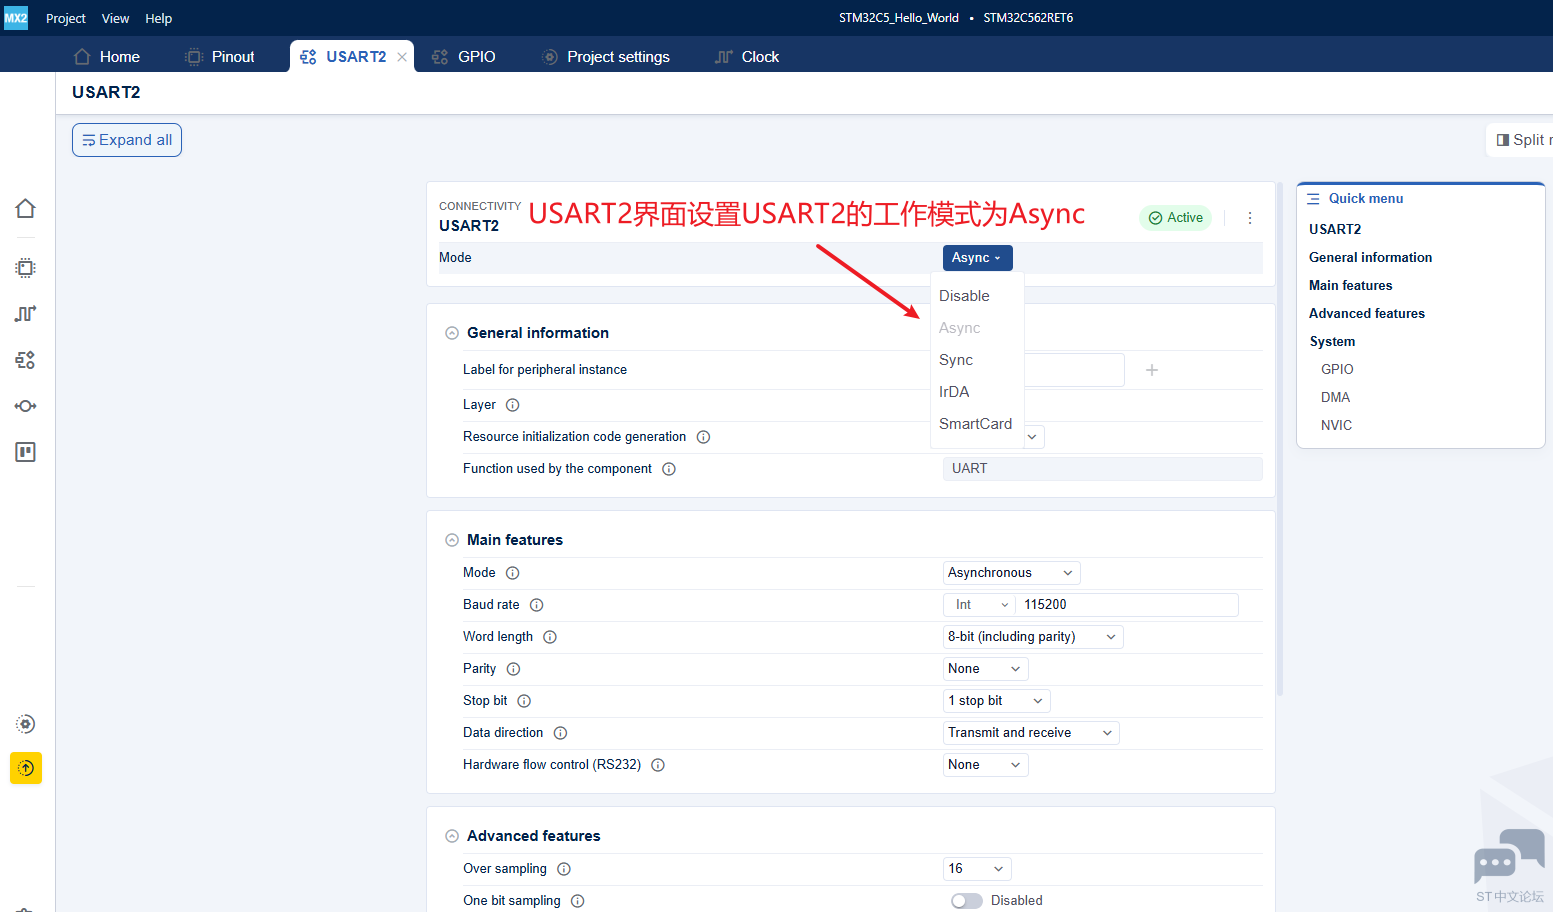
Task: Open the Project settings gear icon in the sidebar
Action: click(x=26, y=724)
